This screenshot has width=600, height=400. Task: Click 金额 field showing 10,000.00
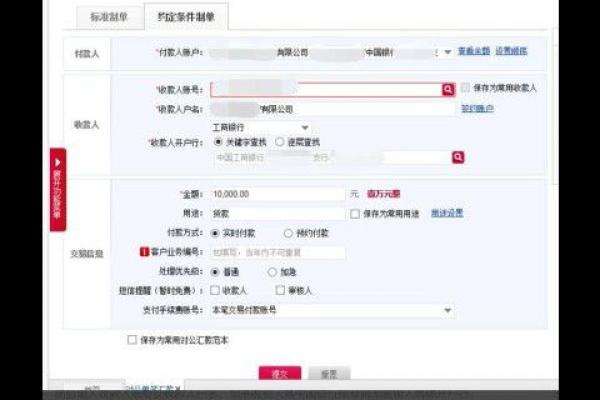[278, 194]
